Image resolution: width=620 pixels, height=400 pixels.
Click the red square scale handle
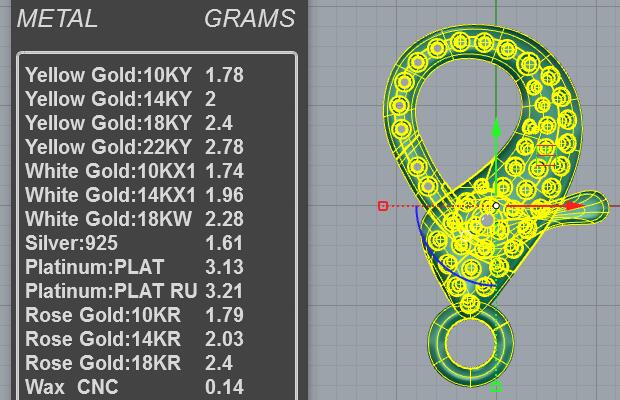pyautogui.click(x=383, y=206)
